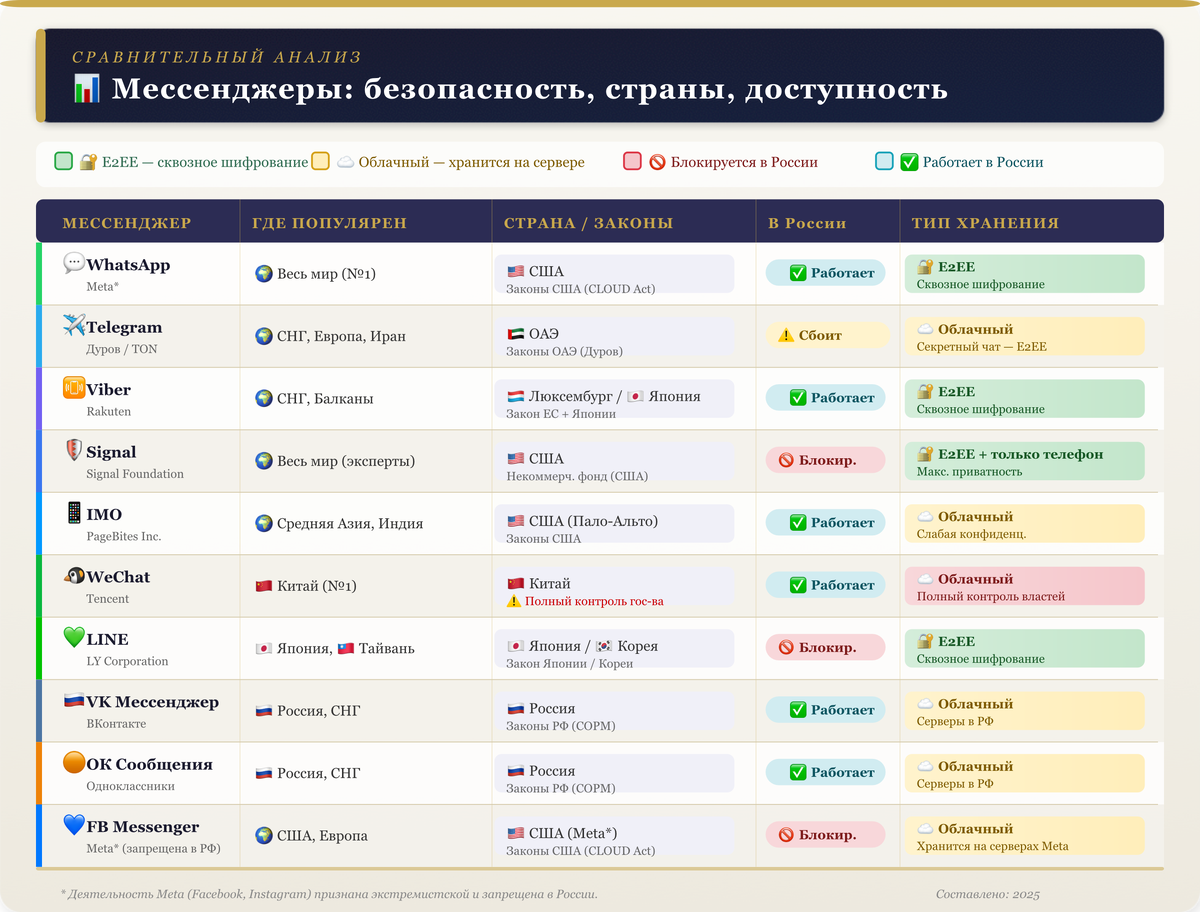Click the red Блокируется legend swatch
This screenshot has height=912, width=1200.
(632, 162)
